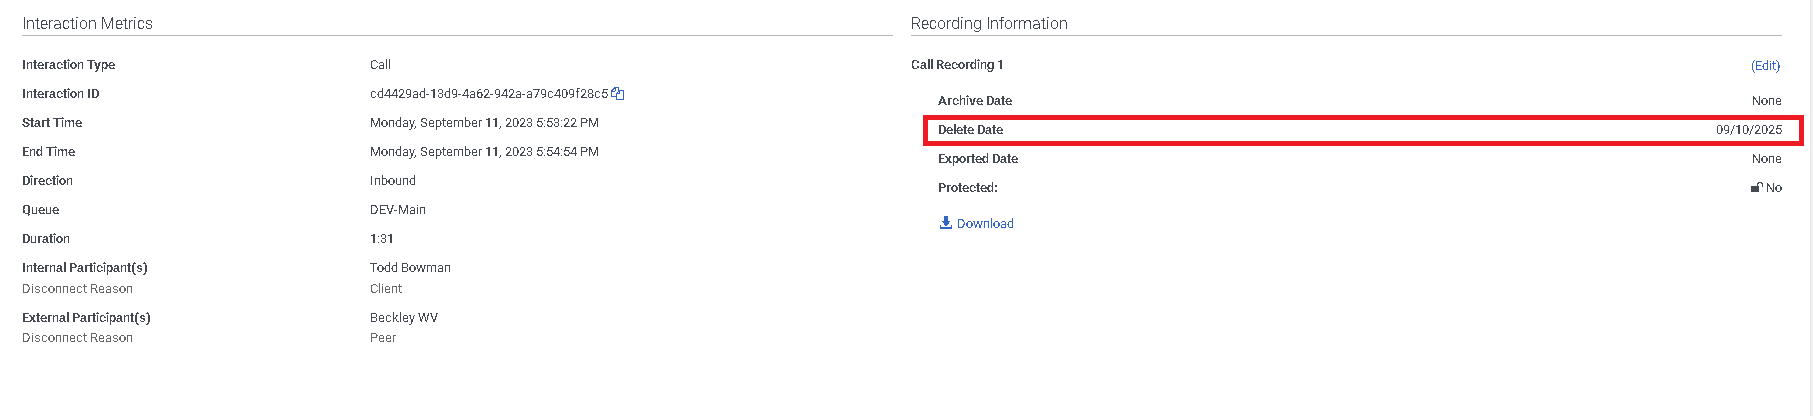This screenshot has height=416, width=1813.
Task: Click the Exported Date value None
Action: coord(1766,159)
